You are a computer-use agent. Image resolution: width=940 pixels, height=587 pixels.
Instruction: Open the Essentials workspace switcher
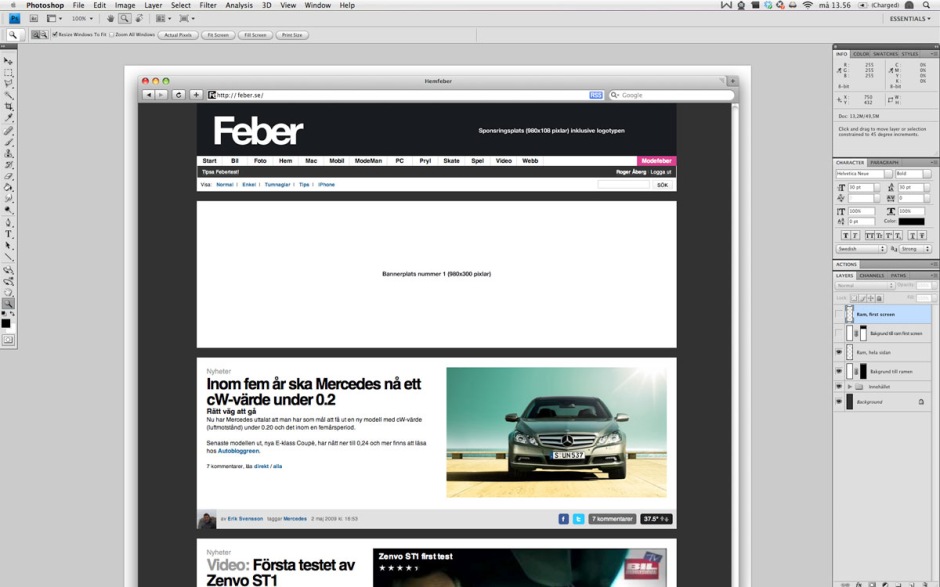(x=910, y=19)
